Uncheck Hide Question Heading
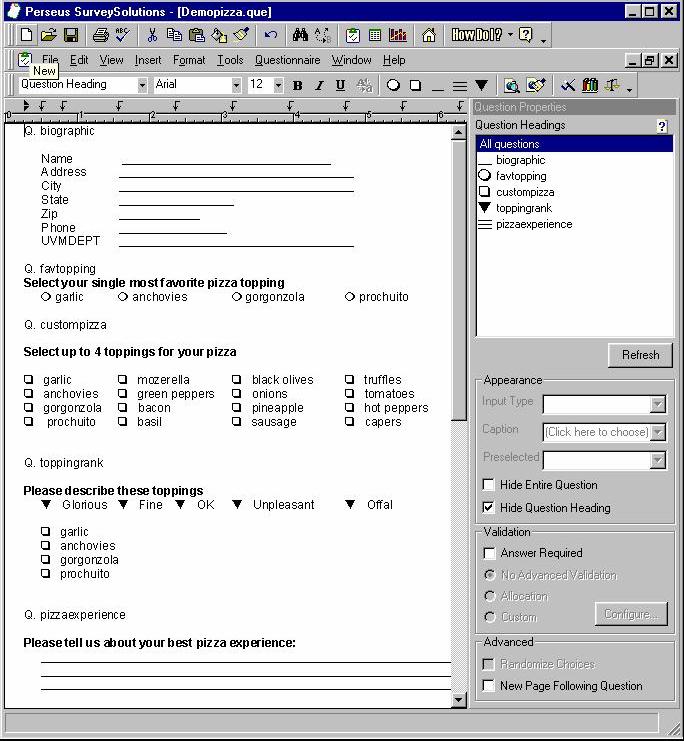The width and height of the screenshot is (684, 741). coord(488,508)
